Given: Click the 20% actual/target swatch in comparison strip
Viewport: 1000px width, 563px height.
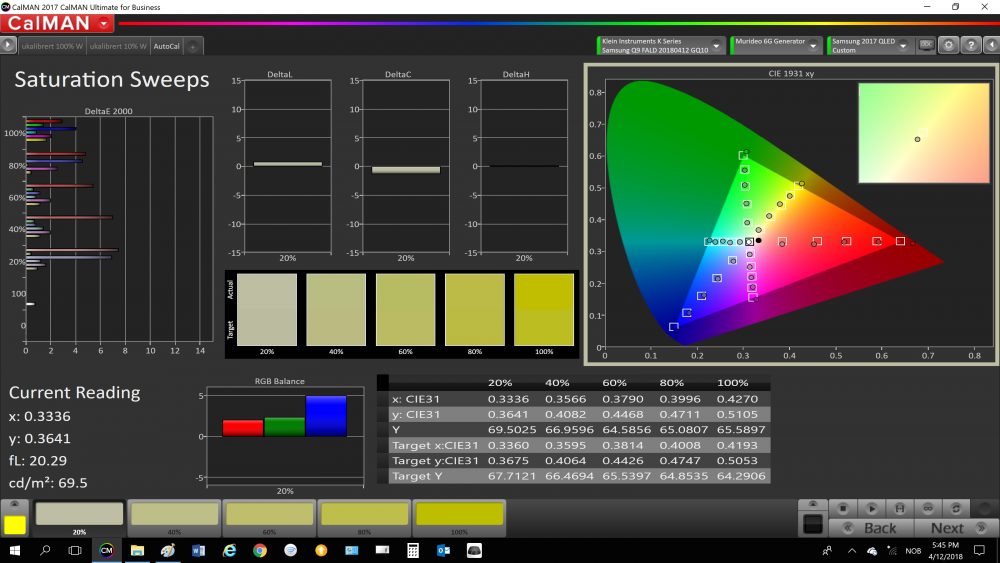Looking at the screenshot, I should coord(267,310).
